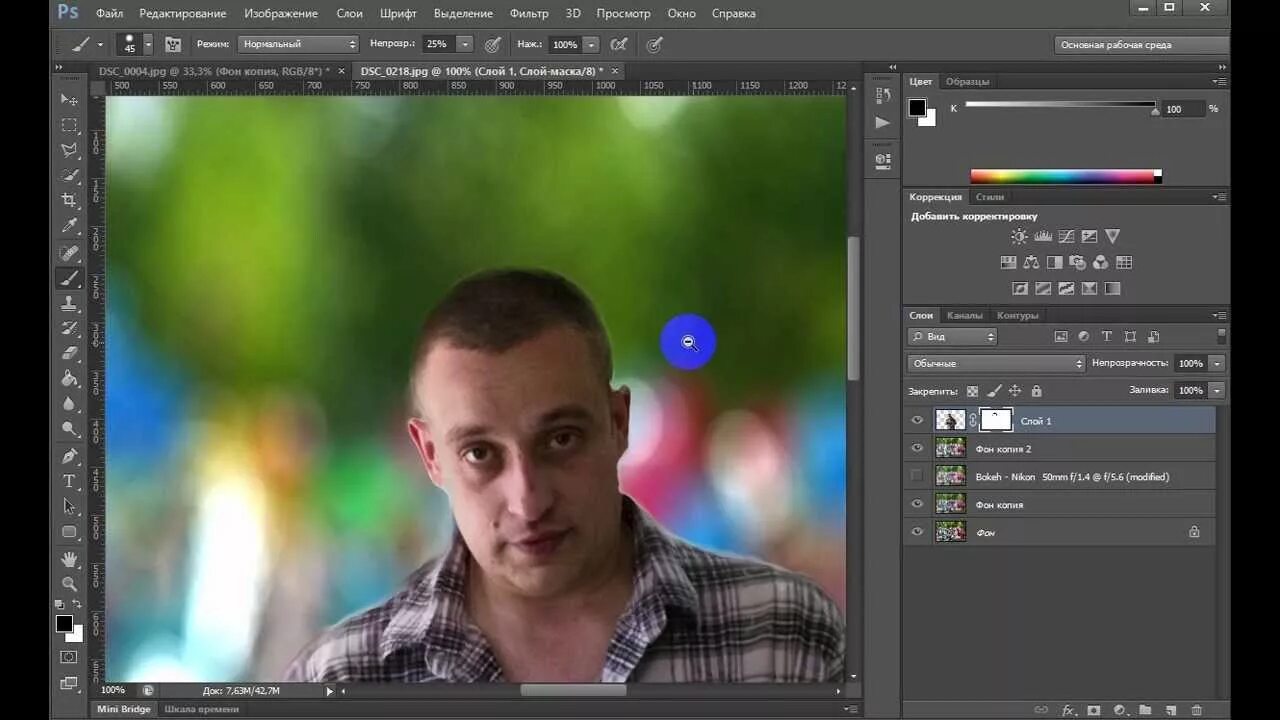Hide the Слой 1 layer
Image resolution: width=1280 pixels, height=720 pixels.
pyautogui.click(x=917, y=421)
